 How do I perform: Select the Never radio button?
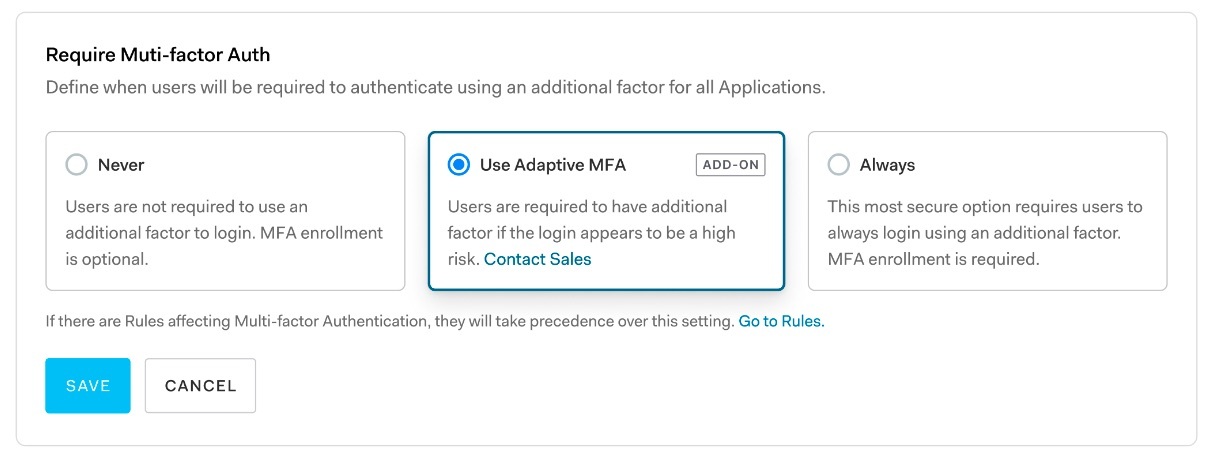click(x=76, y=165)
